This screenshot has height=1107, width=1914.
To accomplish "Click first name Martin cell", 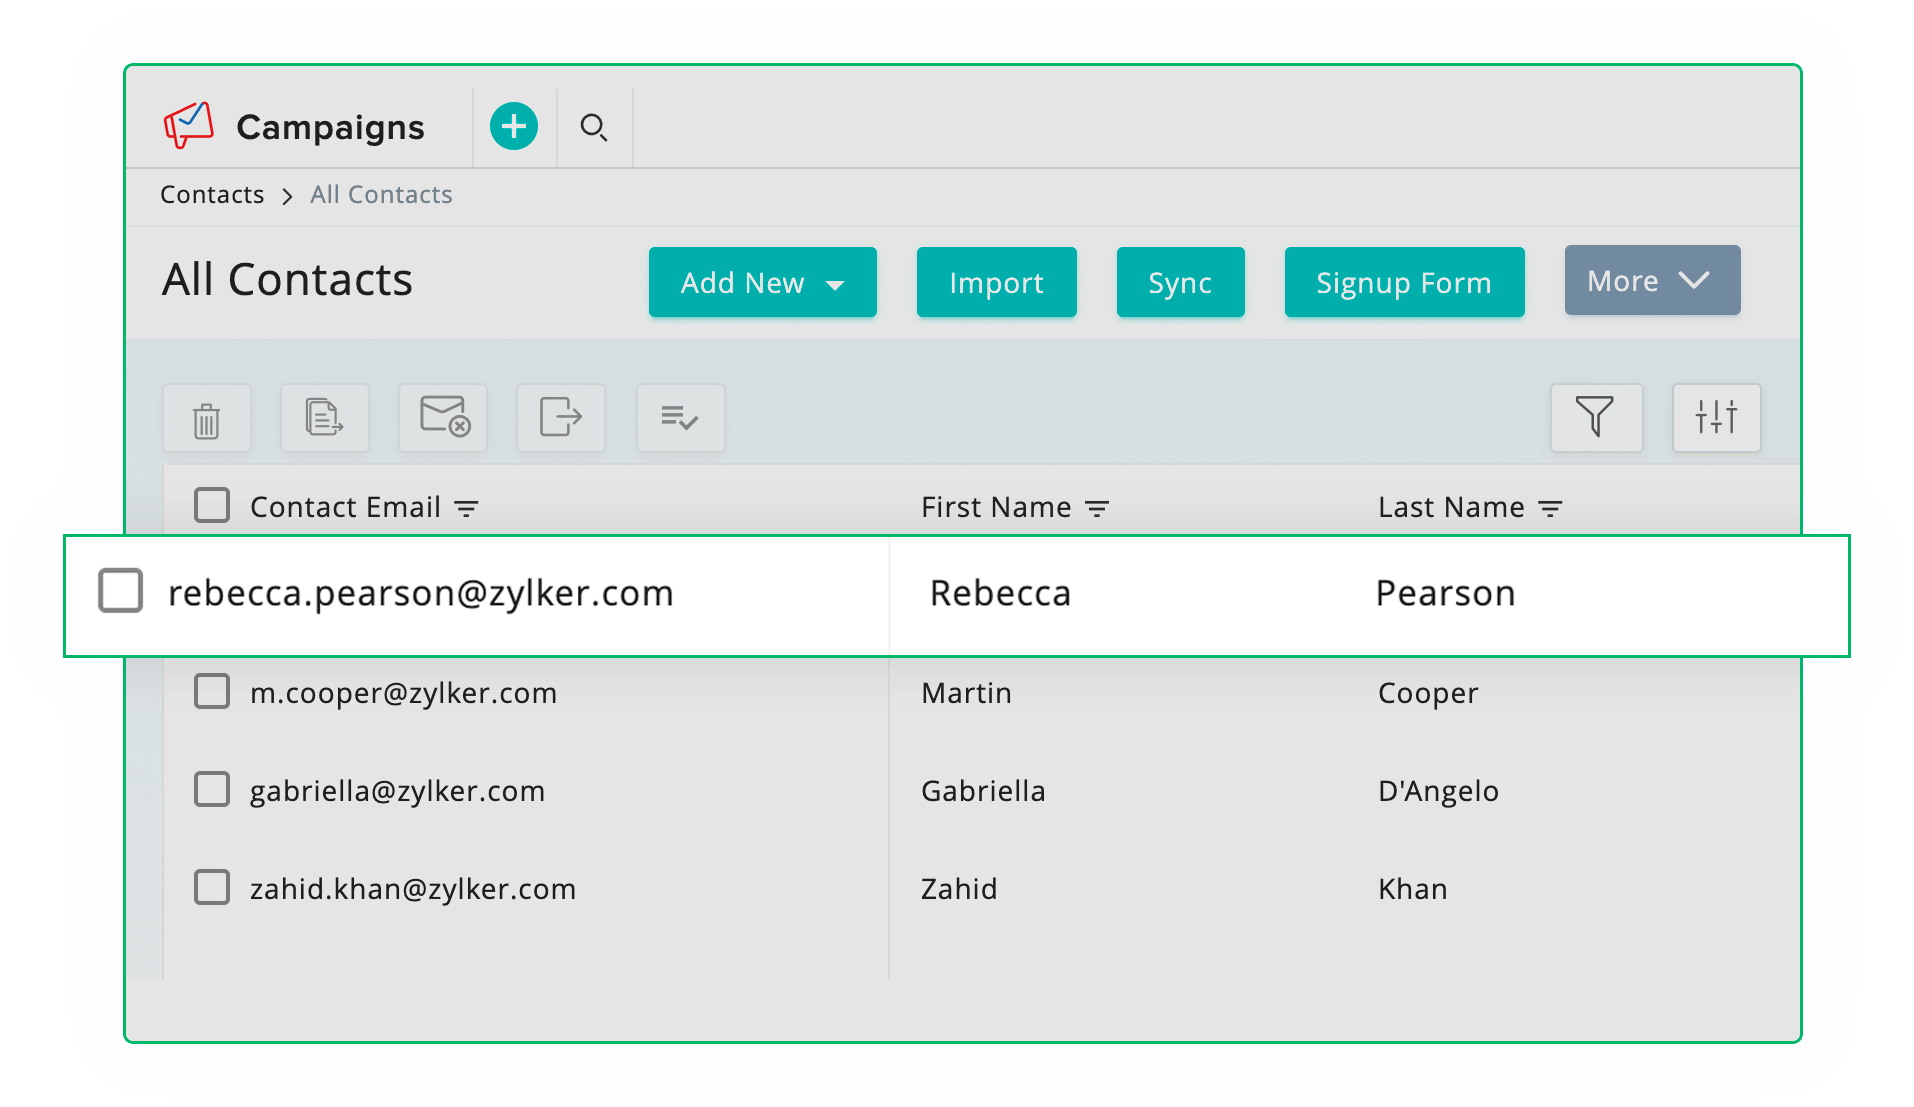I will pyautogui.click(x=967, y=693).
